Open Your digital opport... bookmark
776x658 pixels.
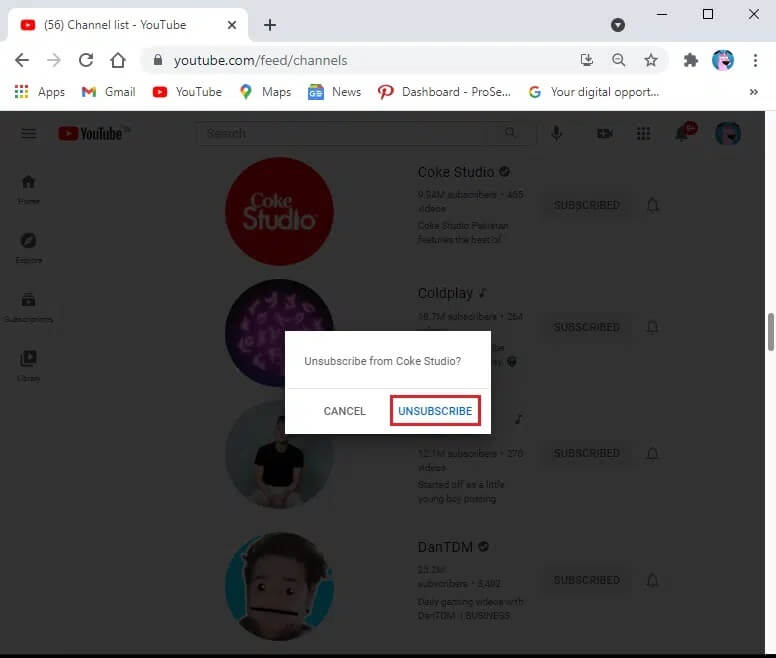pyautogui.click(x=593, y=92)
